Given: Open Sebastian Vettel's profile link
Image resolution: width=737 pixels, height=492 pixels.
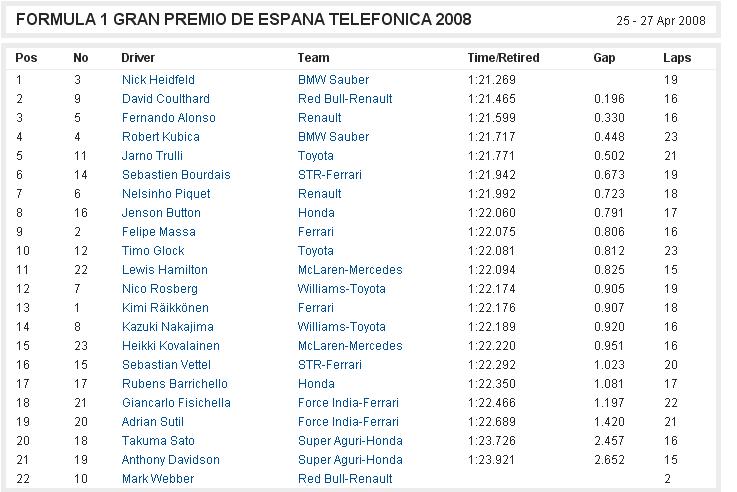Looking at the screenshot, I should tap(166, 365).
